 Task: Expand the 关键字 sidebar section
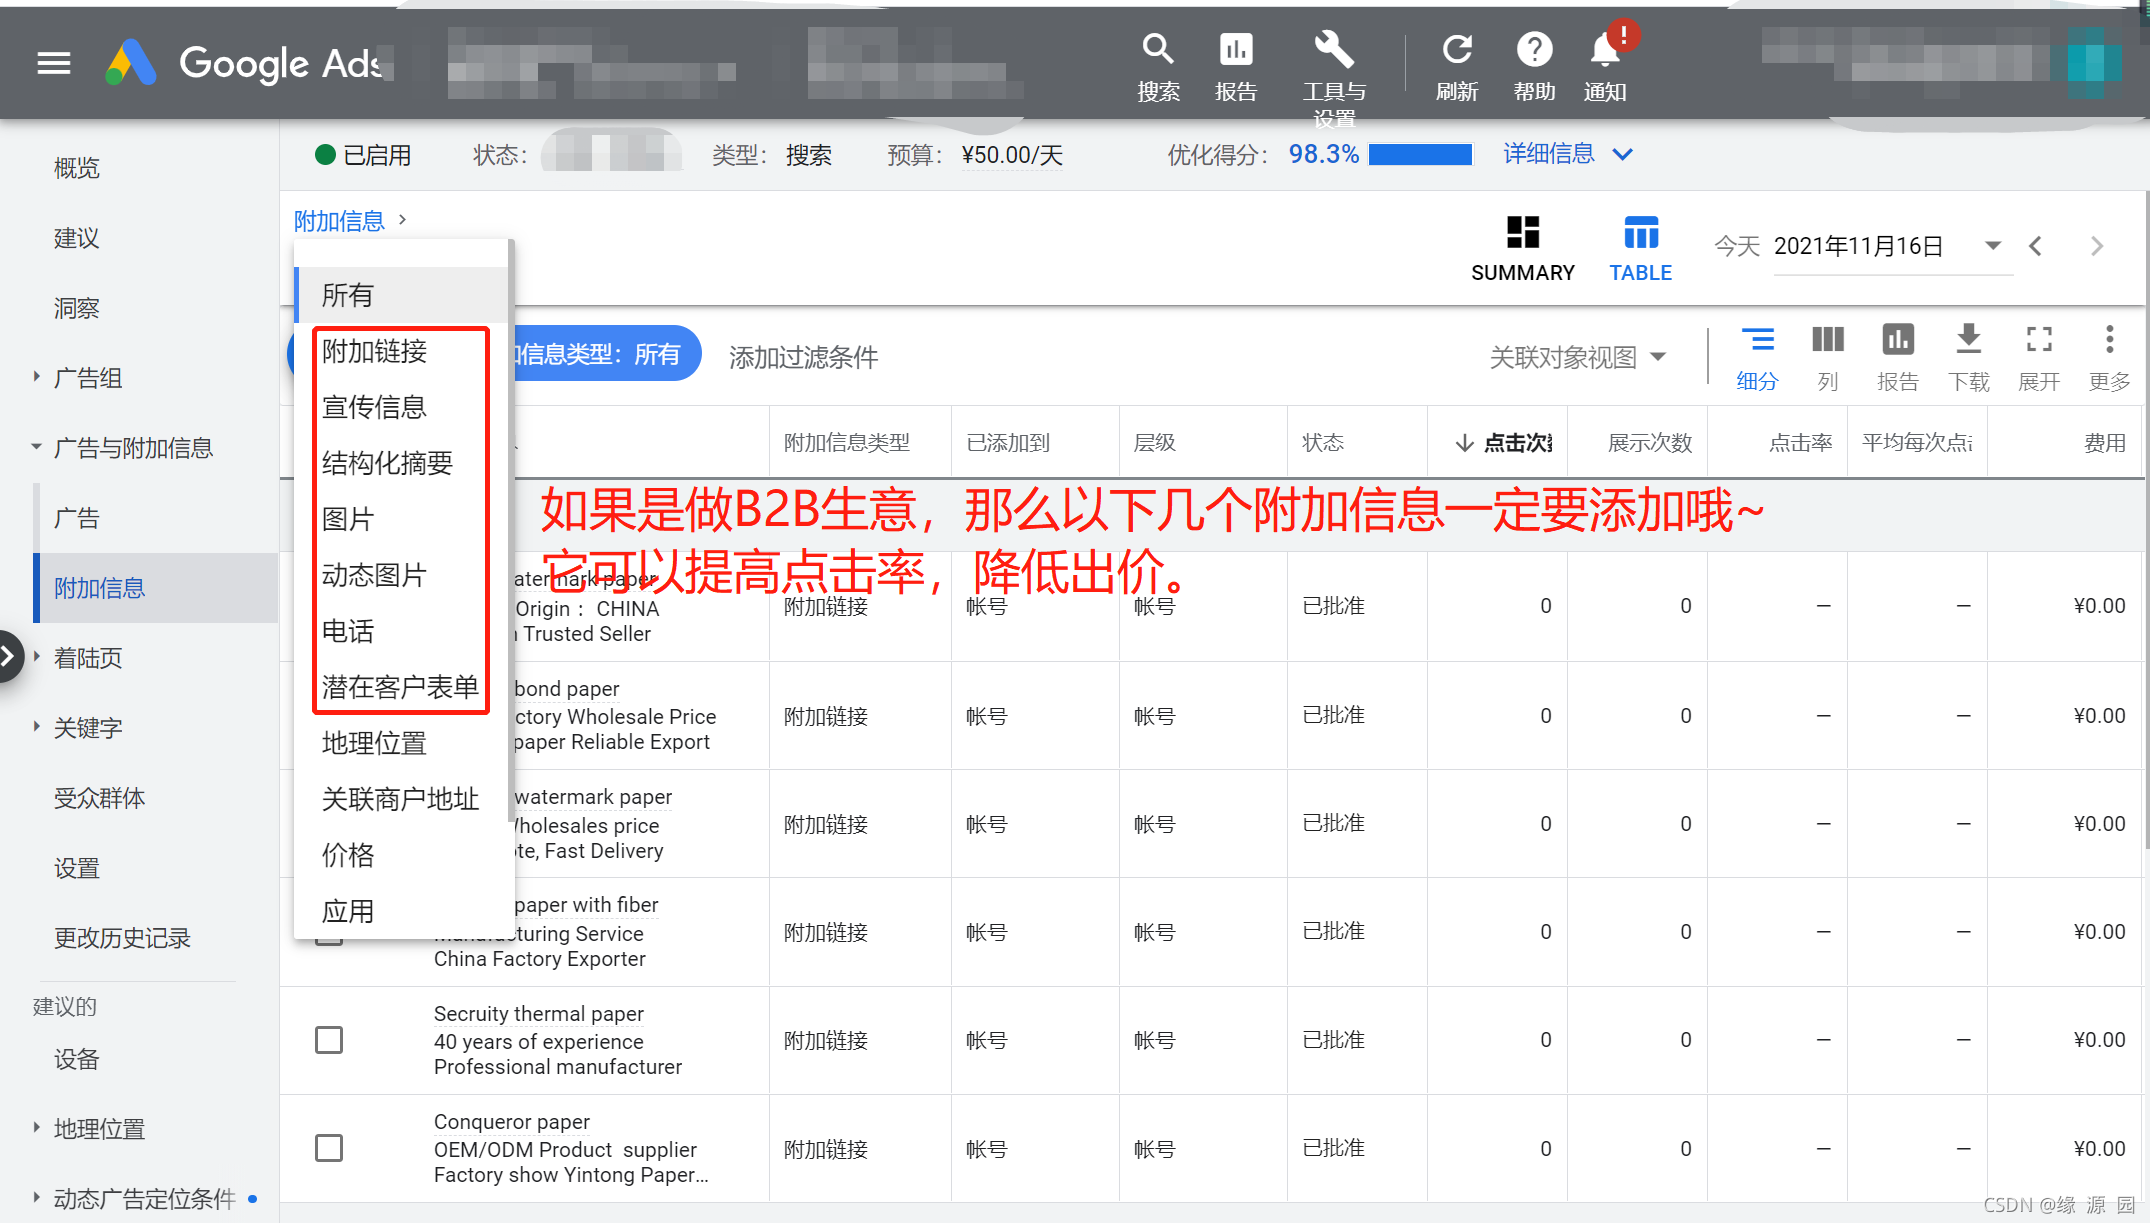pos(37,727)
